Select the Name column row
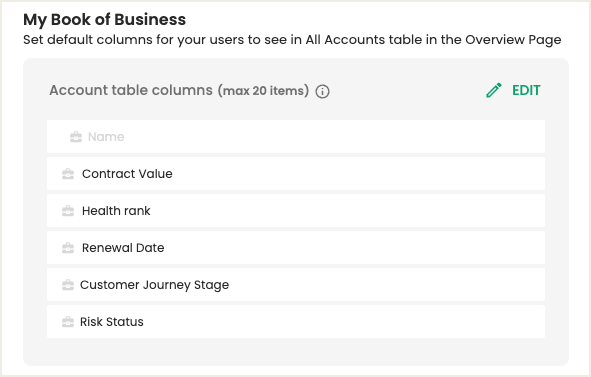This screenshot has height=377, width=591. tap(296, 136)
